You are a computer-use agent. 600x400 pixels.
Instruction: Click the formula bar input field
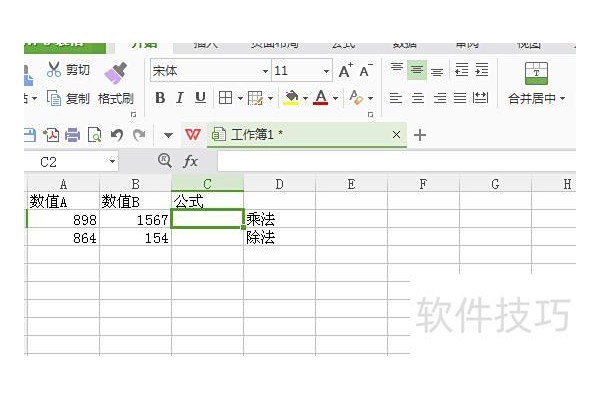pos(396,162)
